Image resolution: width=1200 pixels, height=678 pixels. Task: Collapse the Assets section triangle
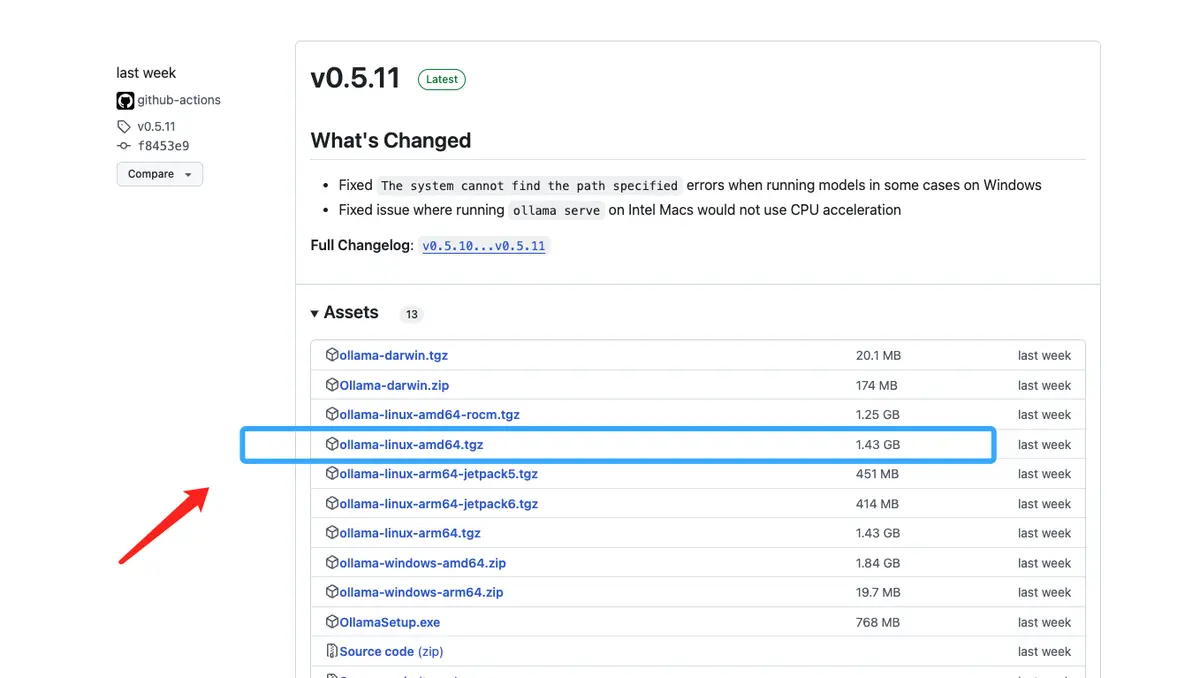pos(315,313)
